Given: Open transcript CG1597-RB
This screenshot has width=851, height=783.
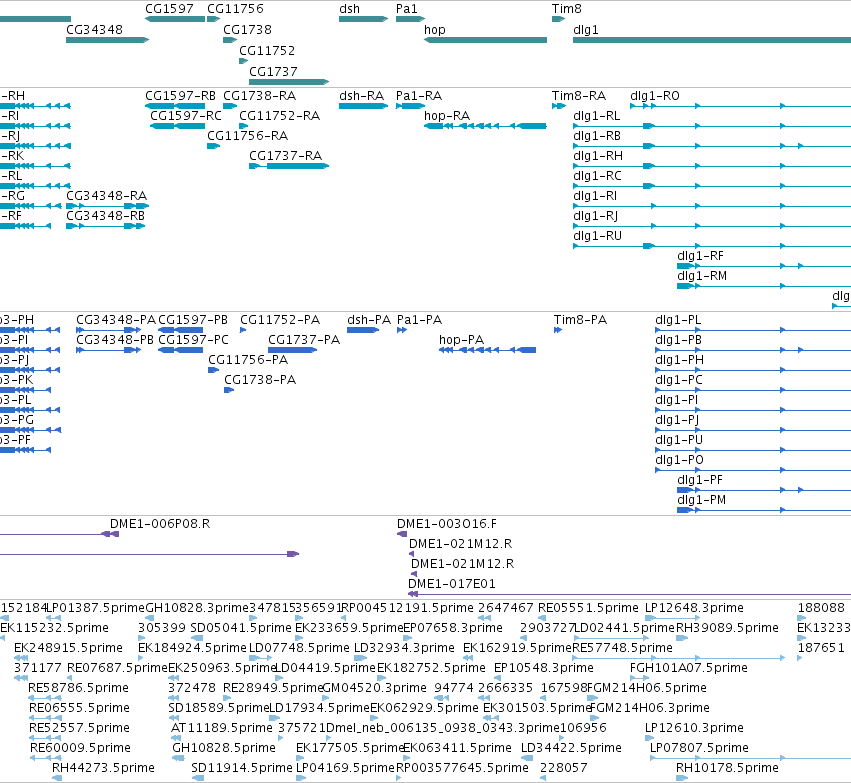Looking at the screenshot, I should pos(180,96).
